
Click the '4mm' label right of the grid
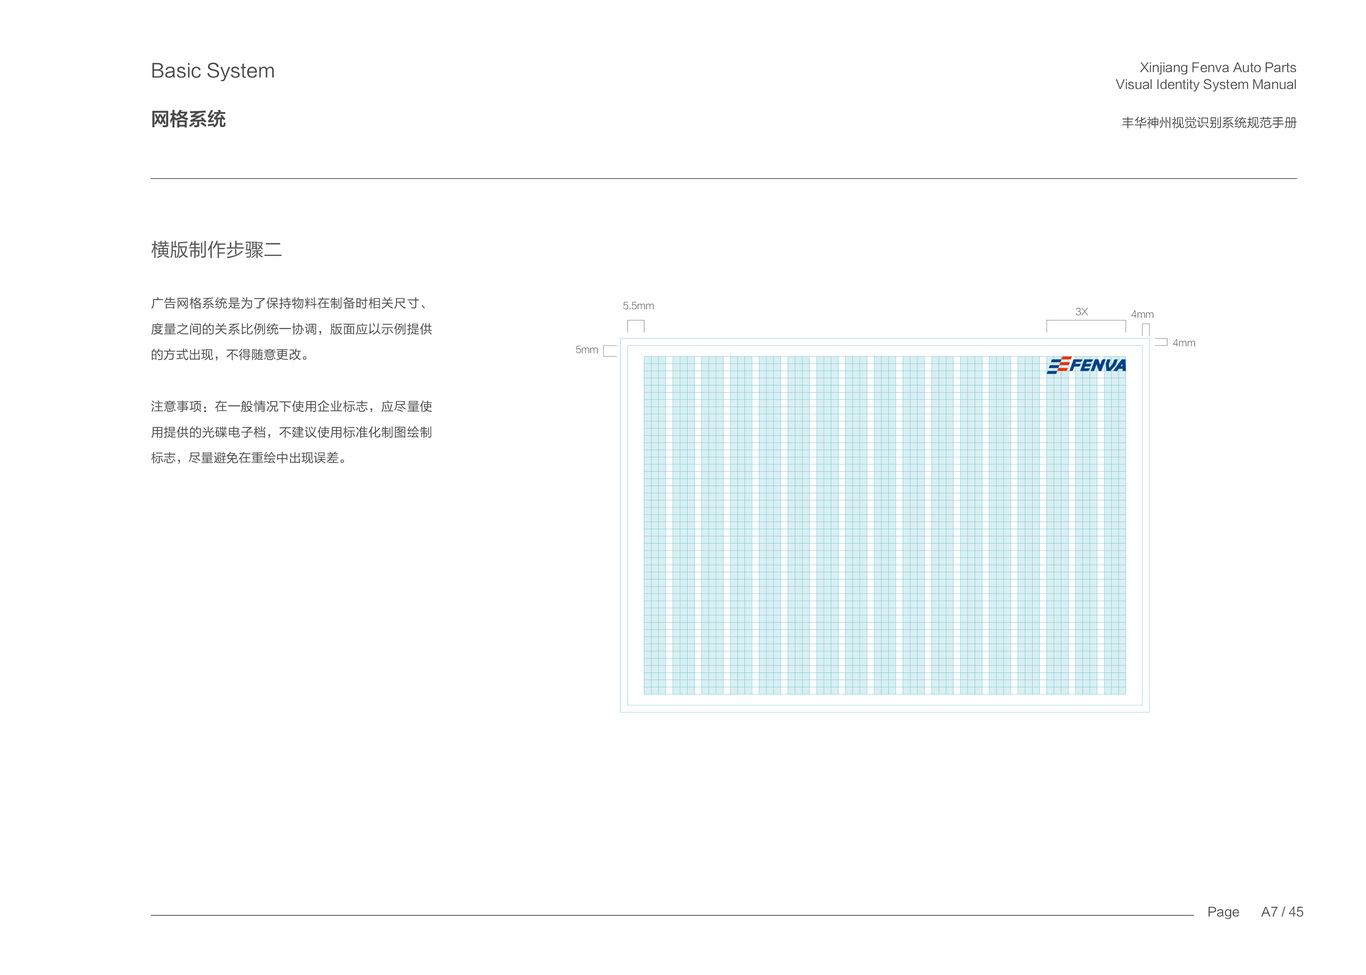coord(1184,343)
